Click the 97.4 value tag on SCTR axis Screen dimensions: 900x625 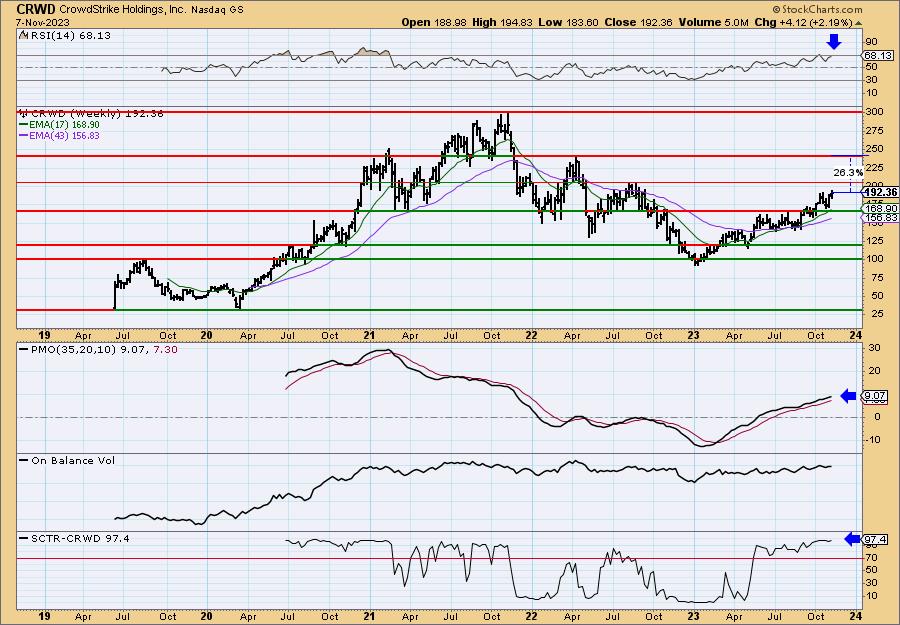(x=875, y=539)
